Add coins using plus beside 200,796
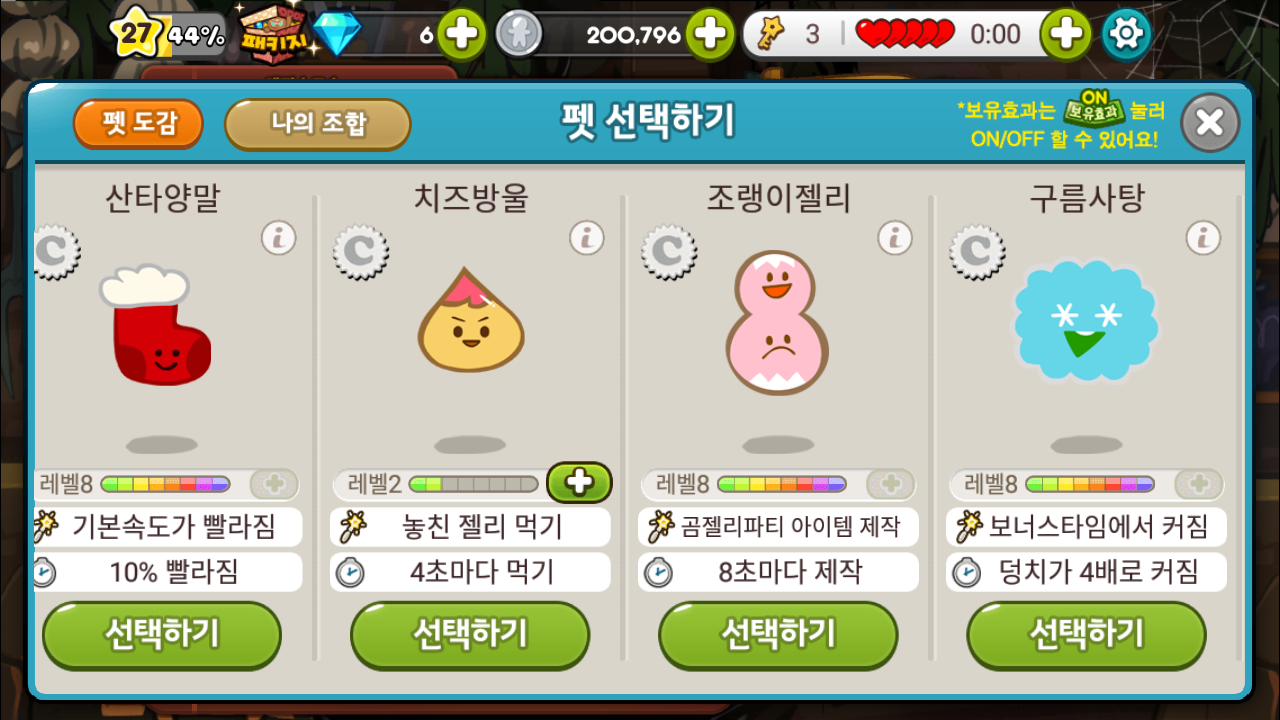 point(709,34)
